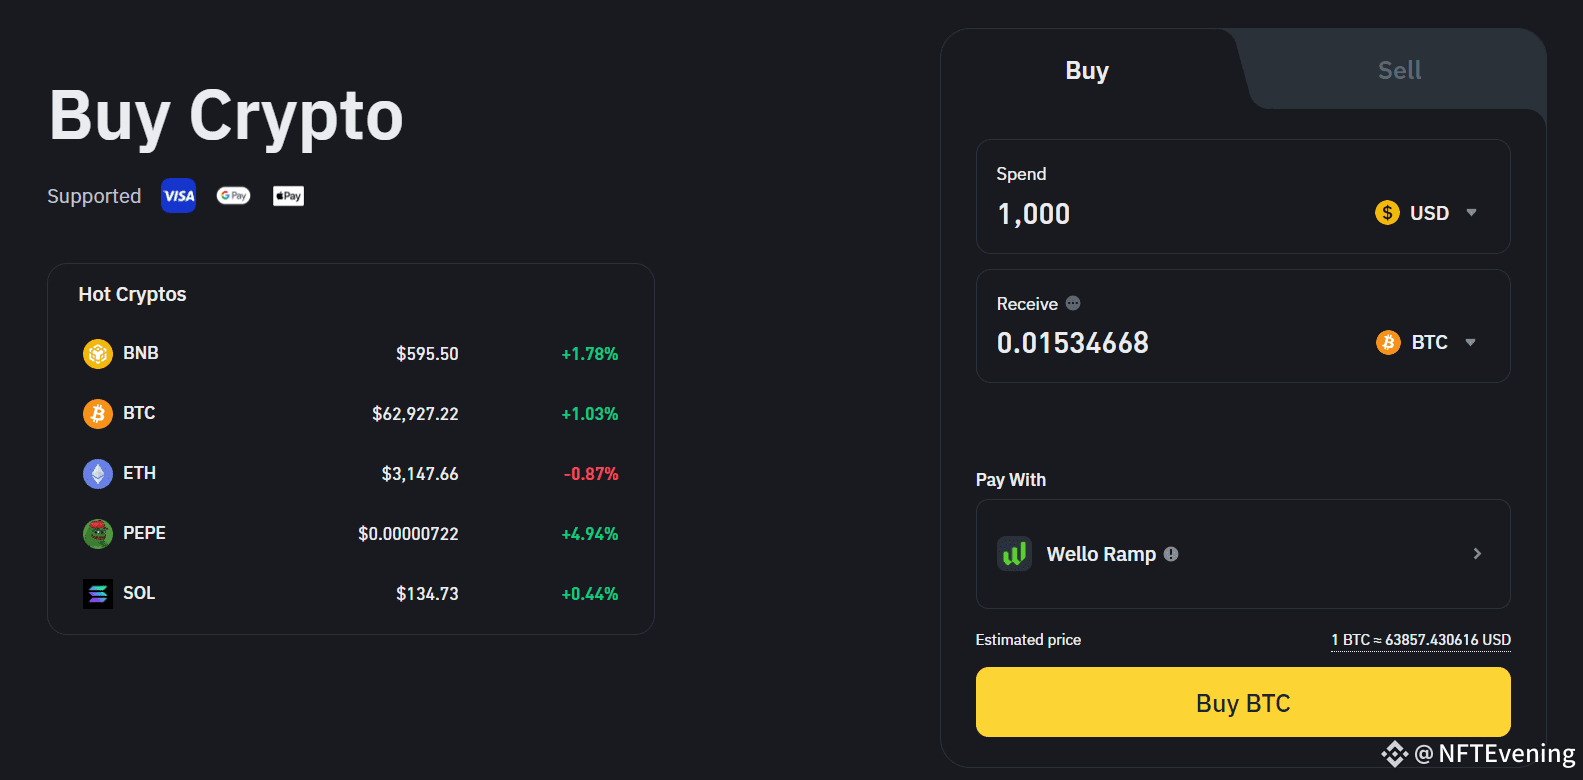1583x780 pixels.
Task: Click the BNB coin icon
Action: [97, 354]
